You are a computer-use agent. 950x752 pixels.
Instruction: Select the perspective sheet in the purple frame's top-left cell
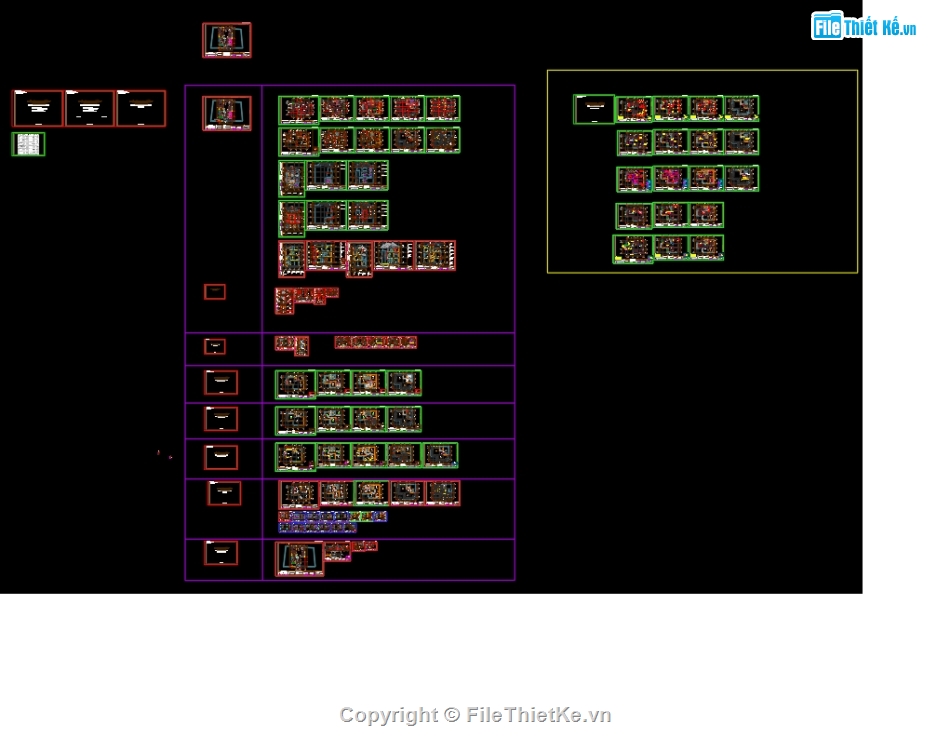click(x=227, y=113)
